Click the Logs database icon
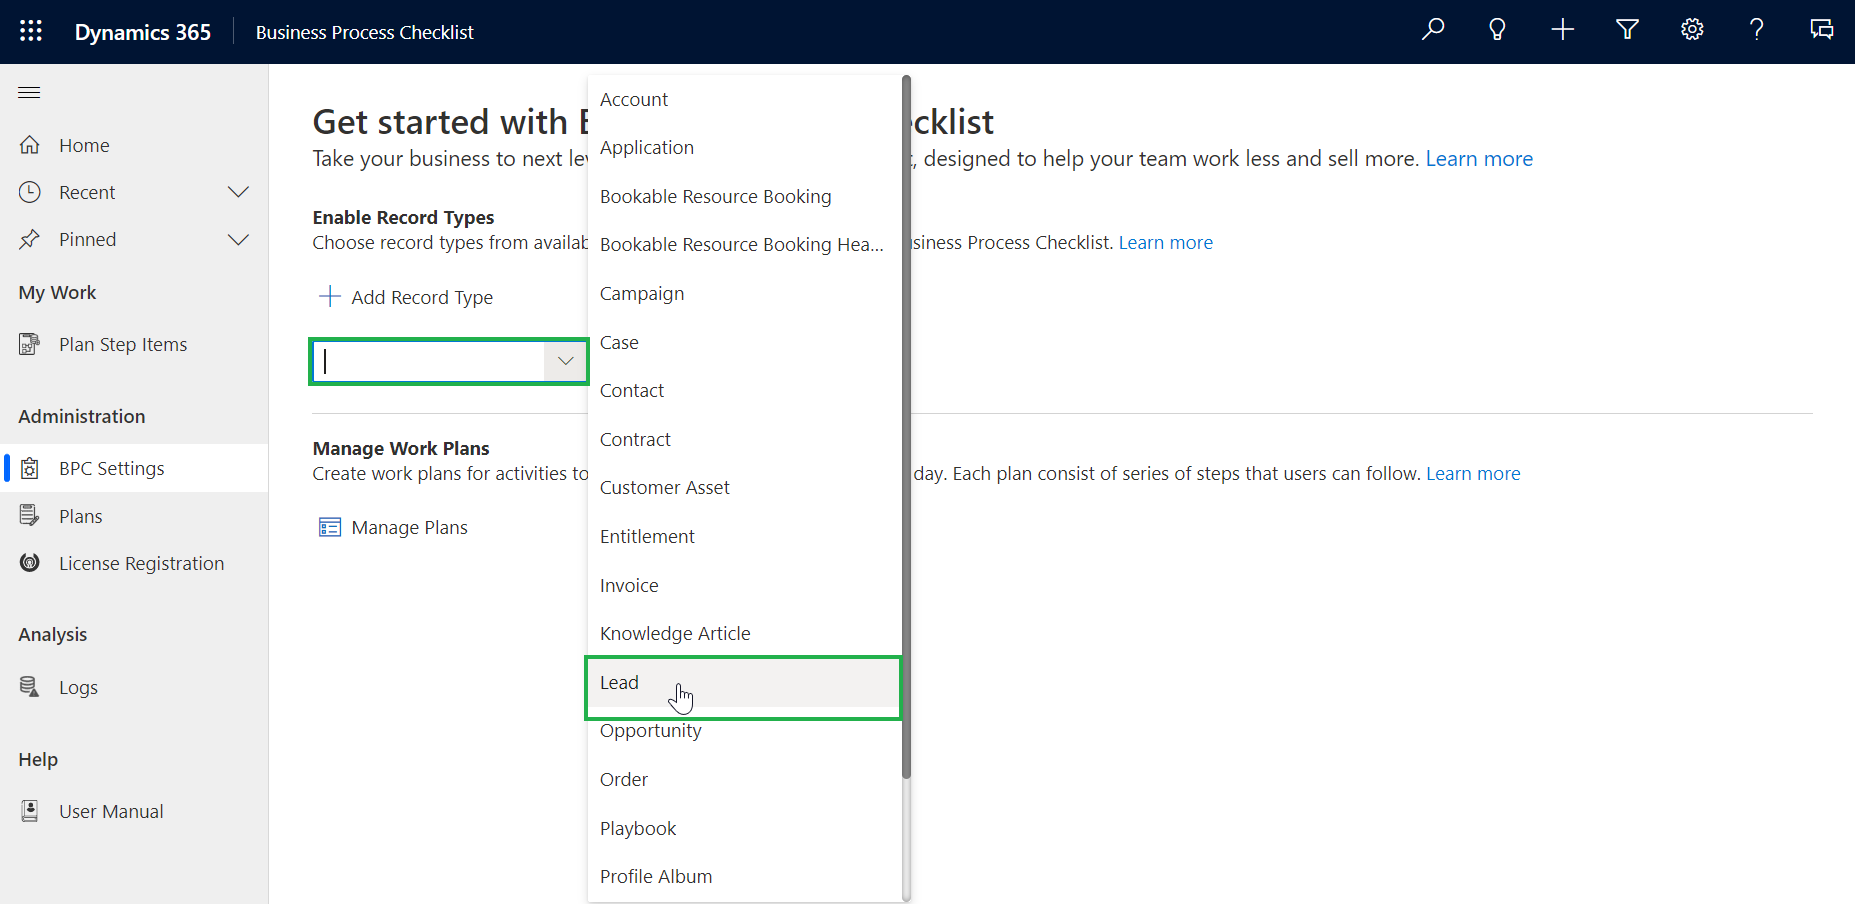Viewport: 1855px width, 904px height. [30, 687]
